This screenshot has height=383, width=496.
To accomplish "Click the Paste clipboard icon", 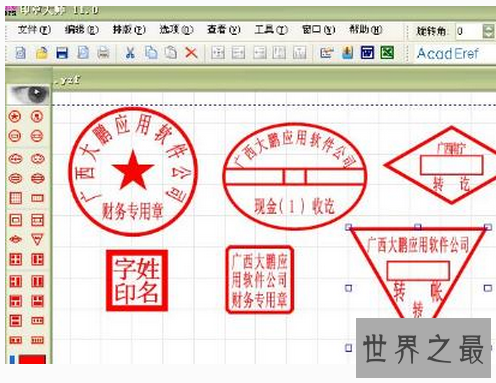I will coord(171,53).
